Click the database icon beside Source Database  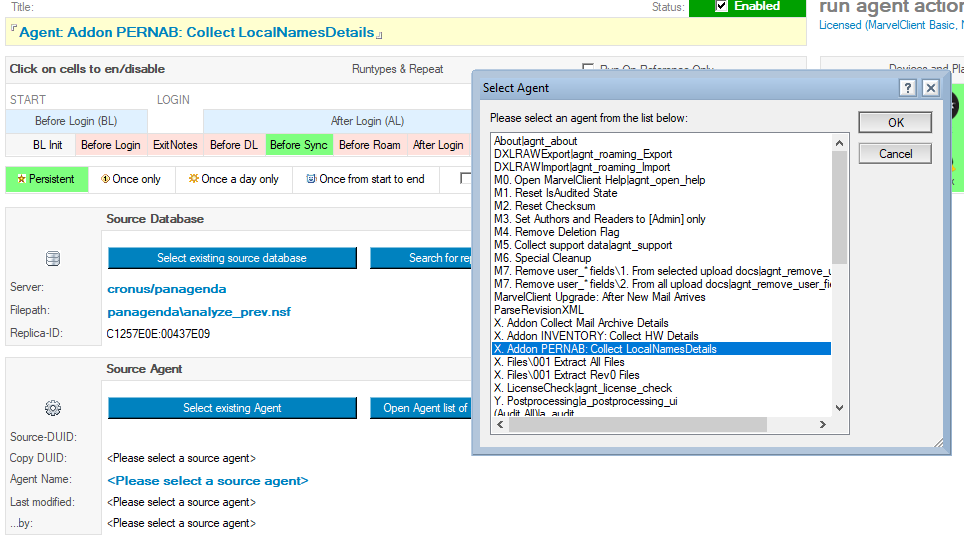pos(53,258)
